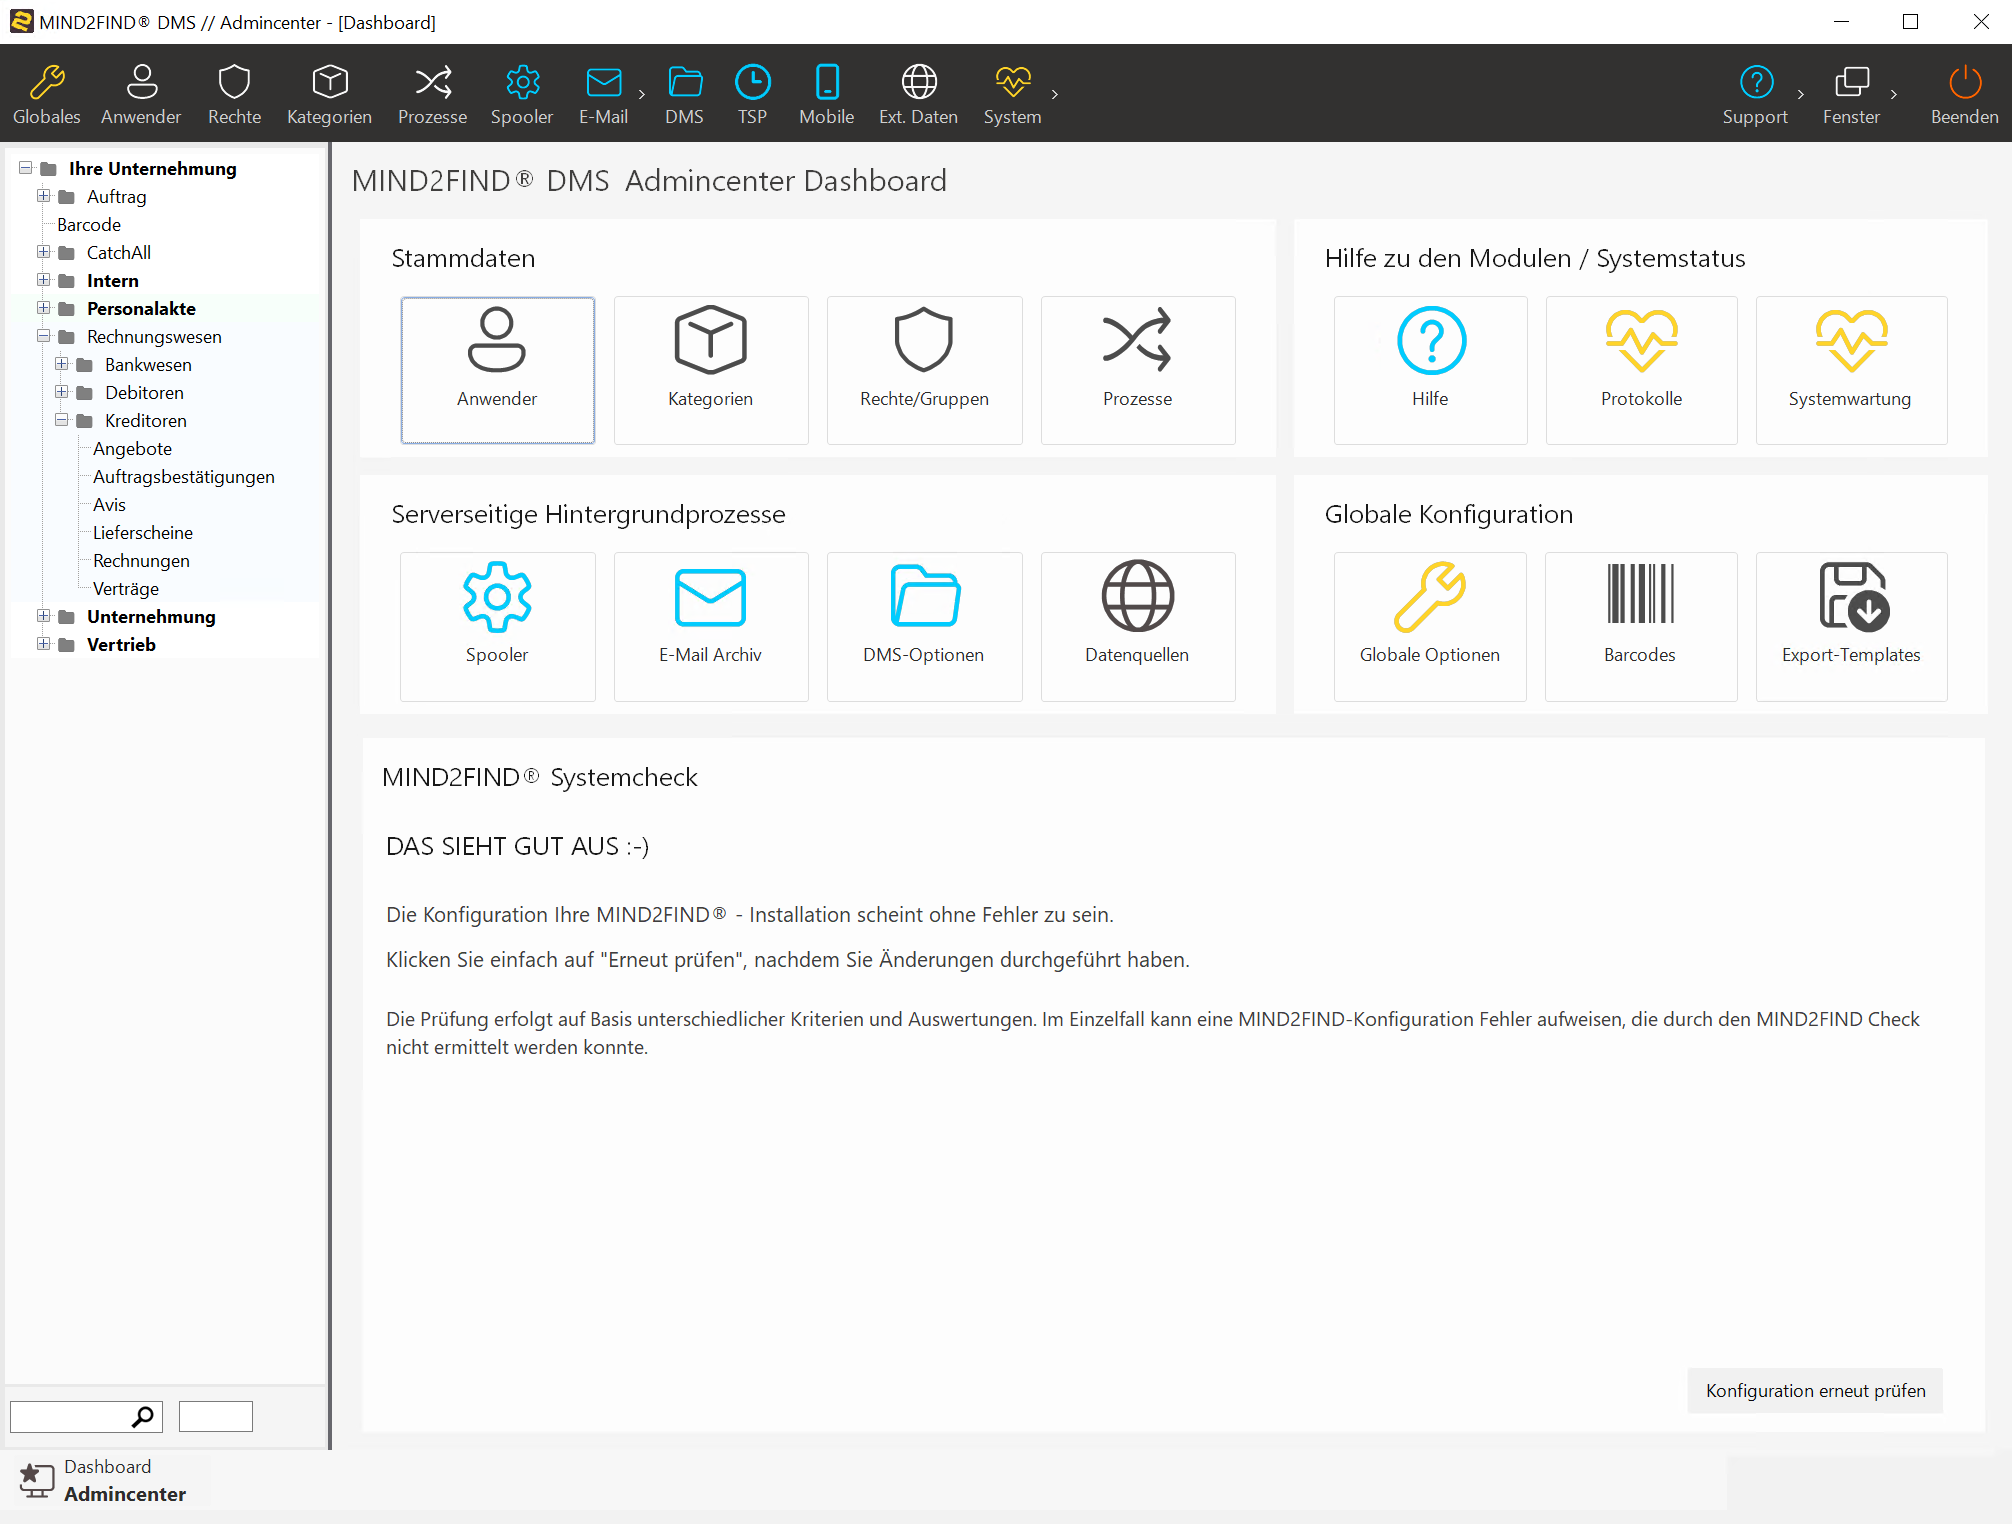The width and height of the screenshot is (2012, 1524).
Task: Expand the Personalakte tree folder
Action: 44,308
